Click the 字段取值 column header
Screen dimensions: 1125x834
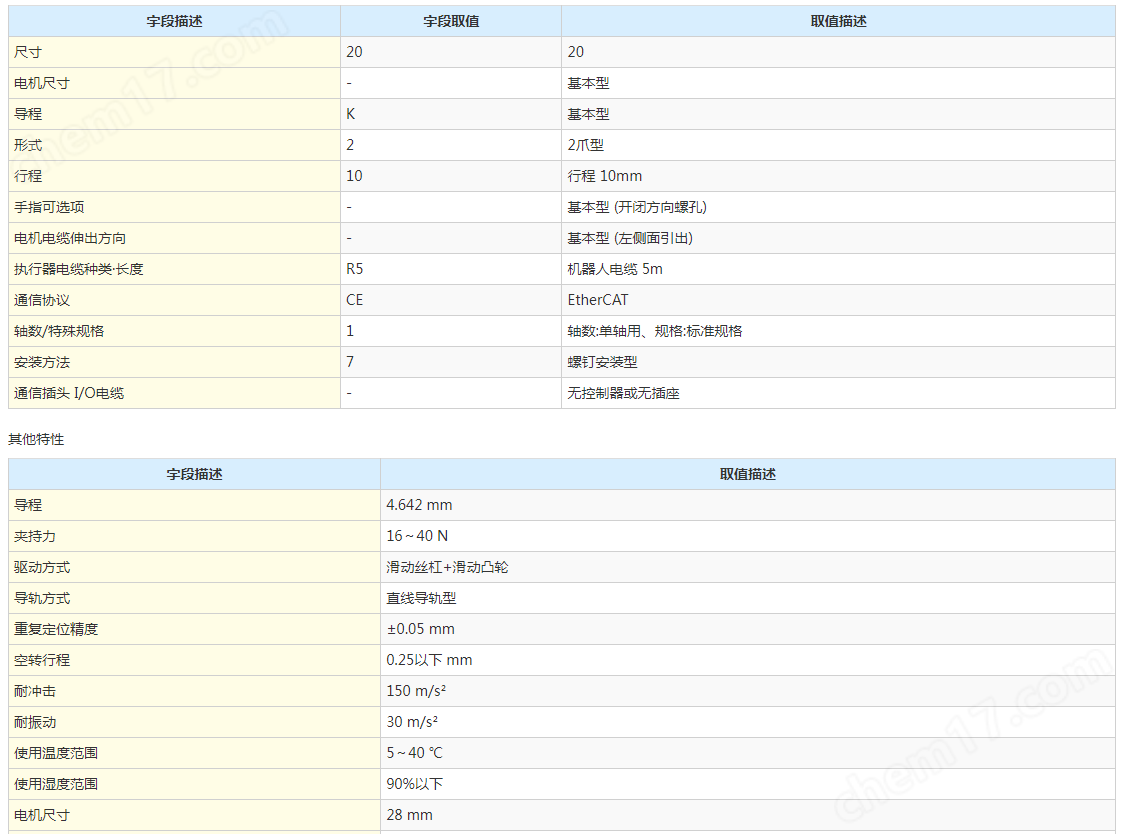[x=450, y=21]
